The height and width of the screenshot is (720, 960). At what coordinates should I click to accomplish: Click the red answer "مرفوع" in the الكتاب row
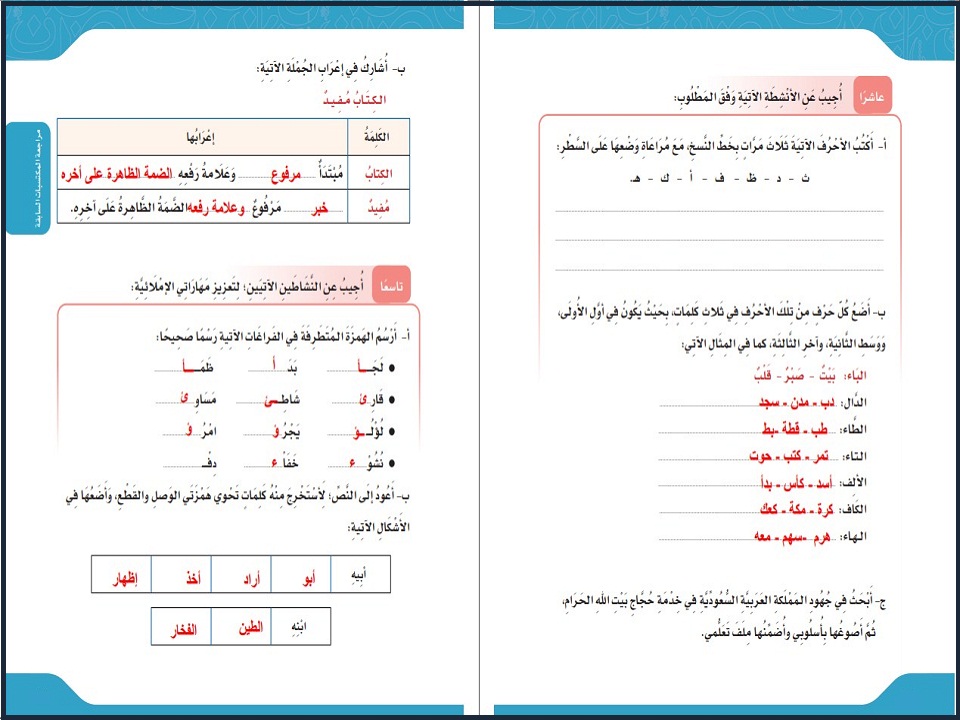285,176
